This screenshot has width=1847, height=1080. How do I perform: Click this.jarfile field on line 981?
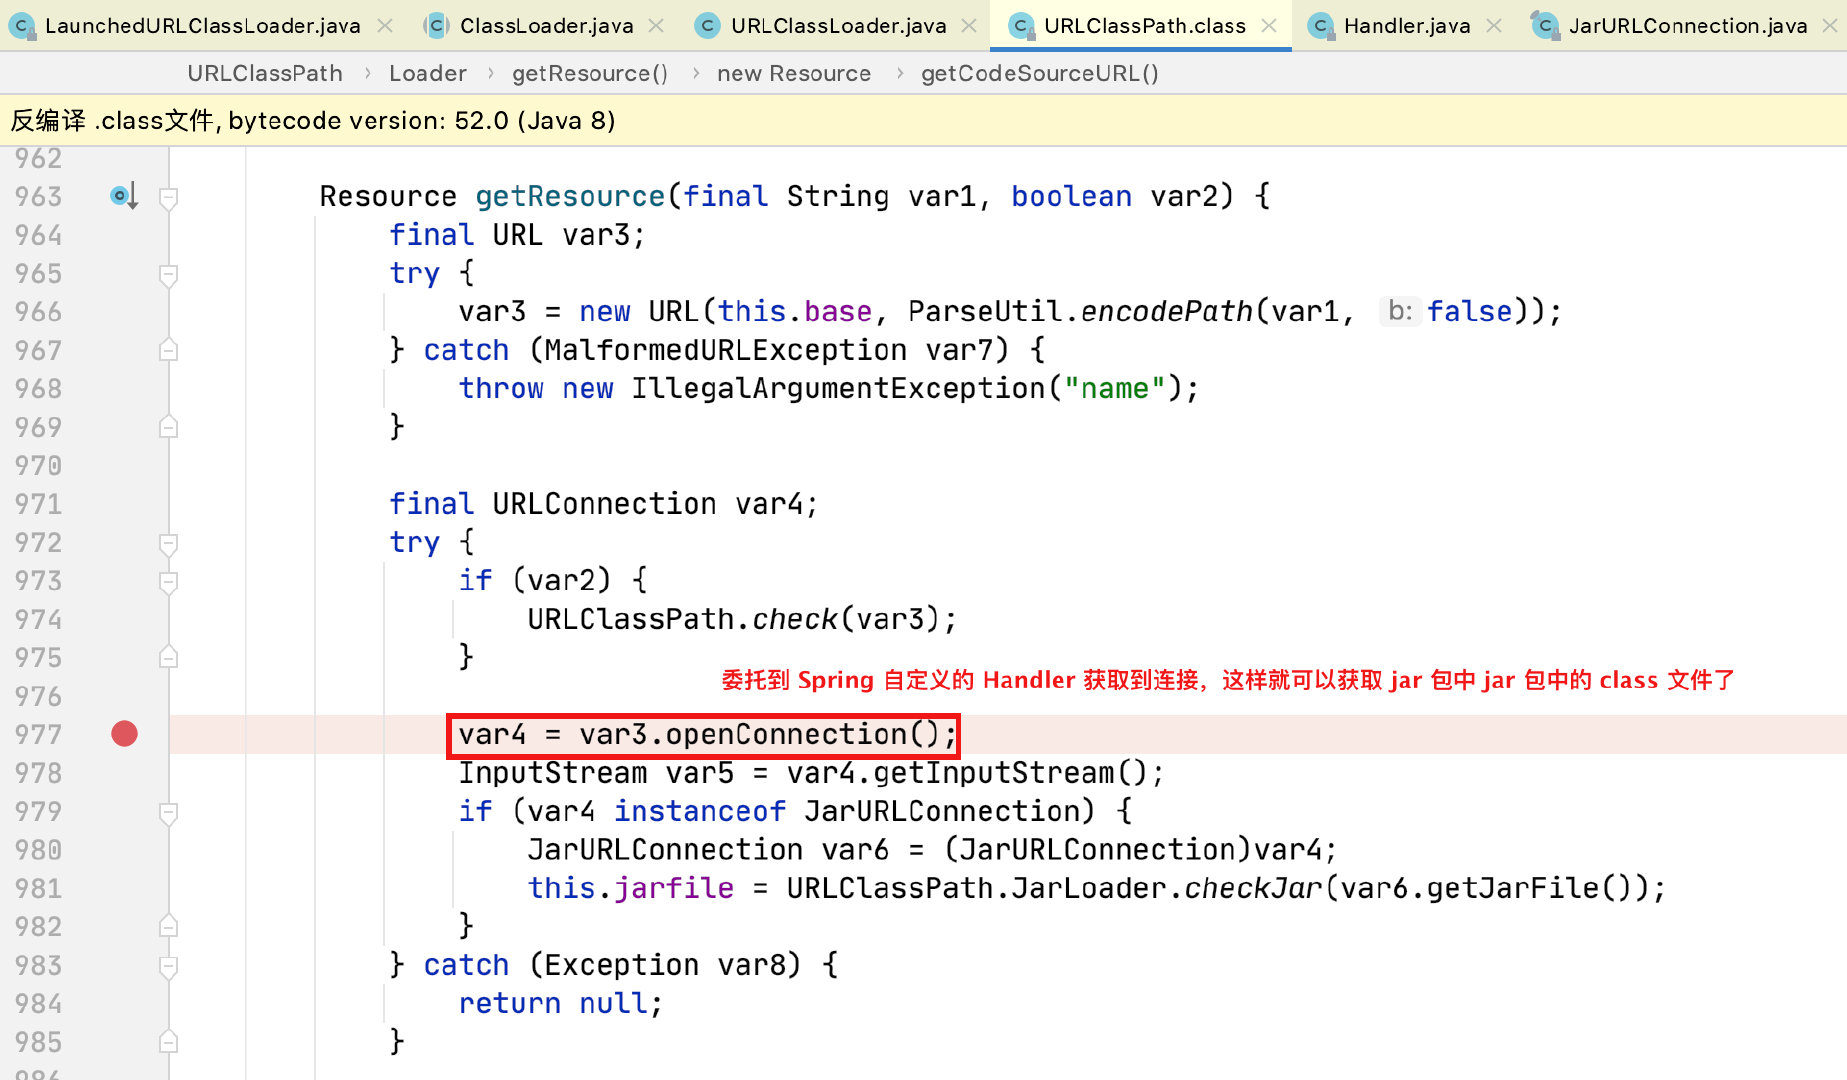pos(631,888)
